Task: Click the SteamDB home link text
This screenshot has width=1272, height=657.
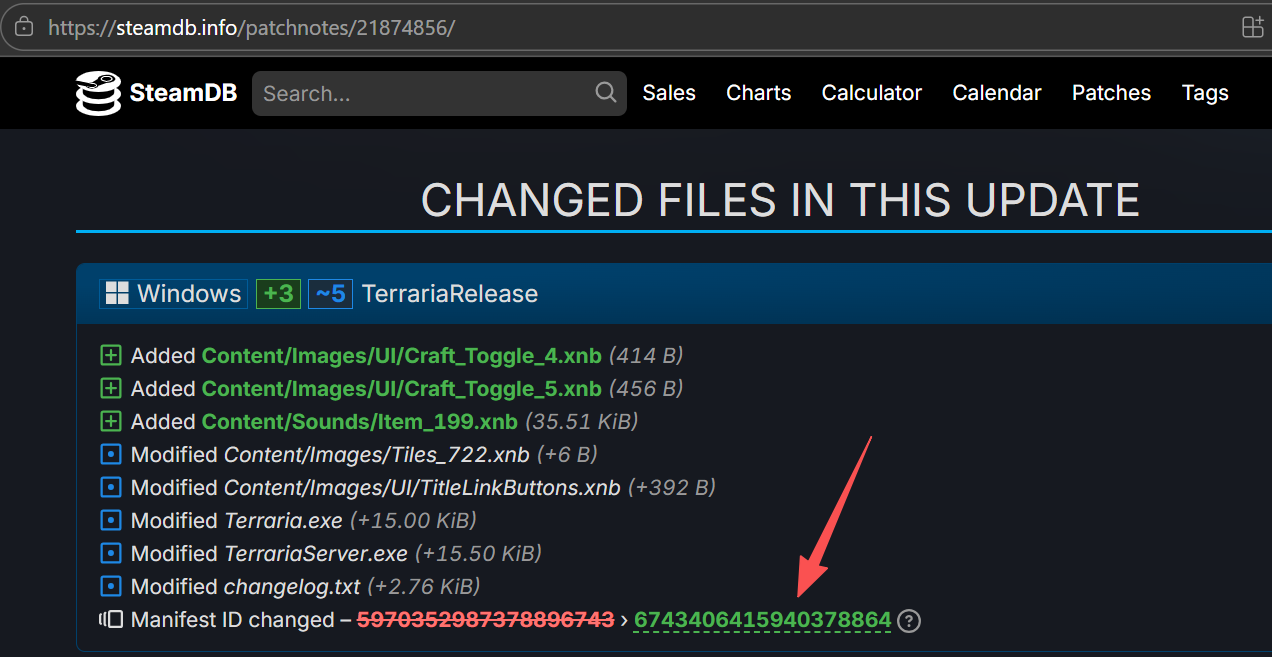Action: (x=183, y=93)
